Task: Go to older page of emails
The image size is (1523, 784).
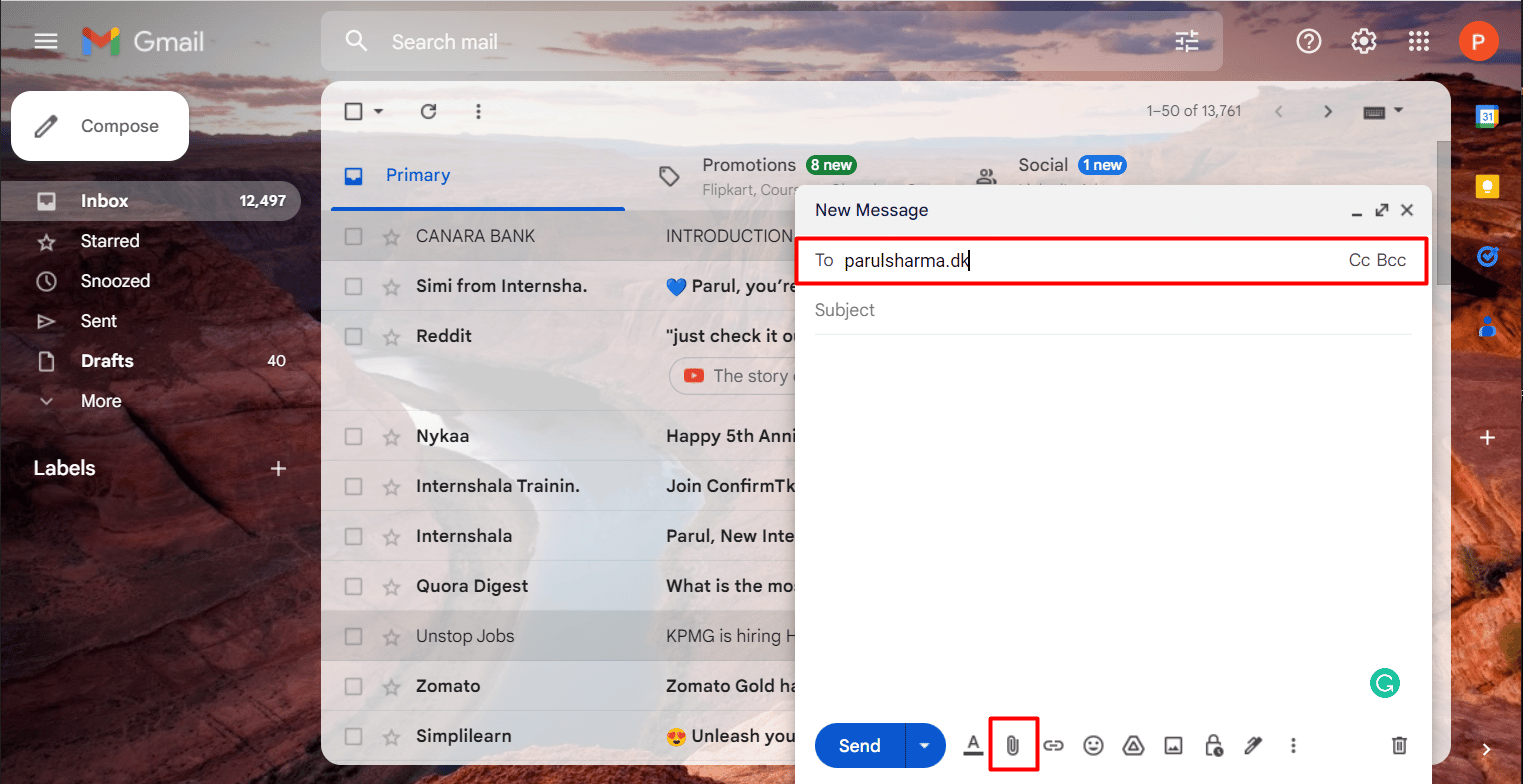Action: tap(1328, 111)
